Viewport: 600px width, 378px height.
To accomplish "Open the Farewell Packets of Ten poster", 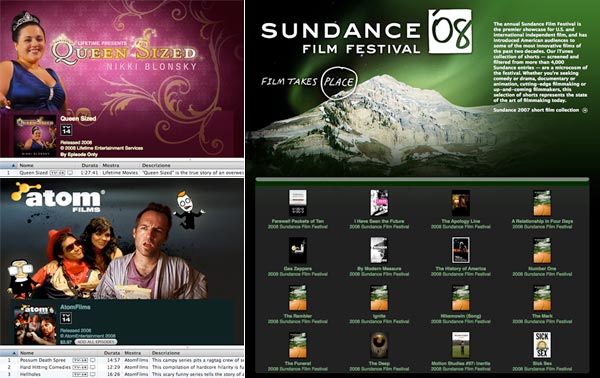I will (297, 203).
